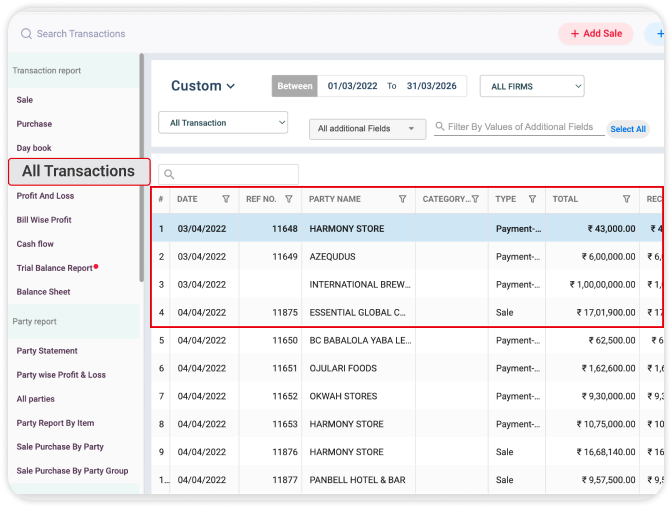Select the ESSENTIAL GLOBAL C... sale row
The image size is (672, 508).
pos(407,312)
